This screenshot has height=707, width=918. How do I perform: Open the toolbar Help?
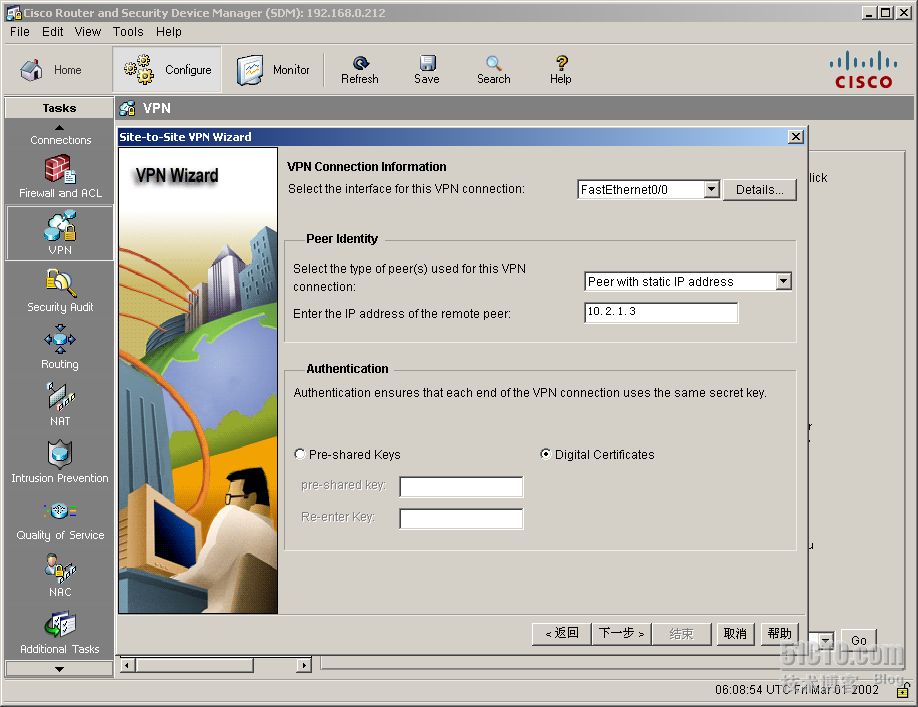pos(561,70)
